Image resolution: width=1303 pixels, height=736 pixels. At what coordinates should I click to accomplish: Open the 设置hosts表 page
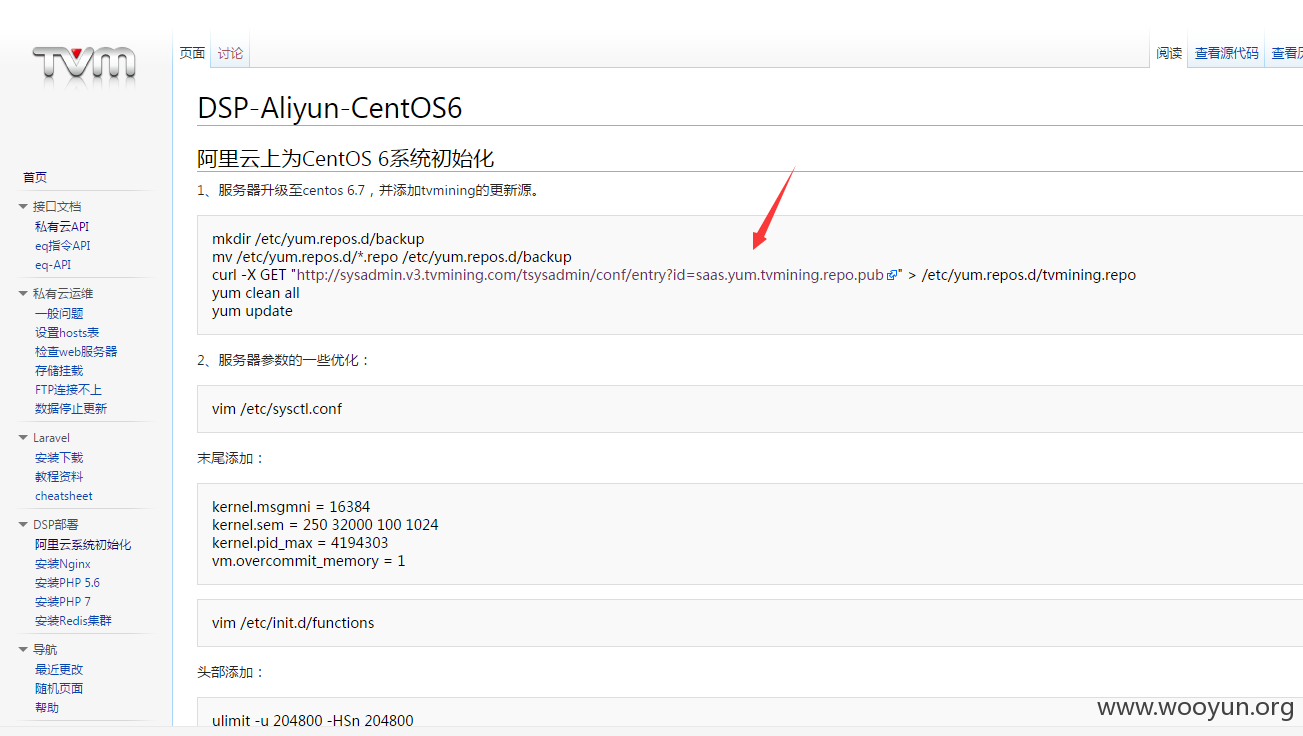tap(67, 333)
